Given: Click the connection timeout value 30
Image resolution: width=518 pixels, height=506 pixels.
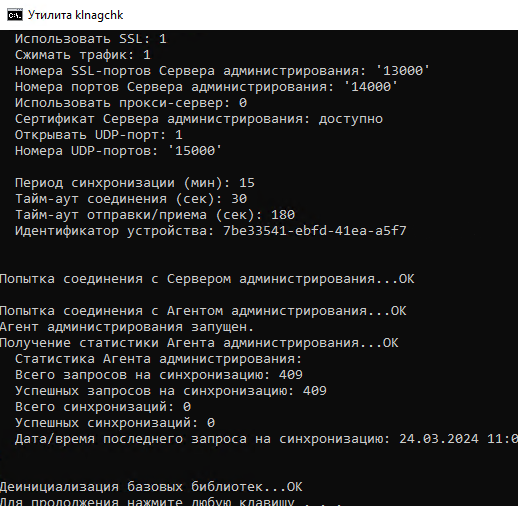Looking at the screenshot, I should [x=239, y=199].
